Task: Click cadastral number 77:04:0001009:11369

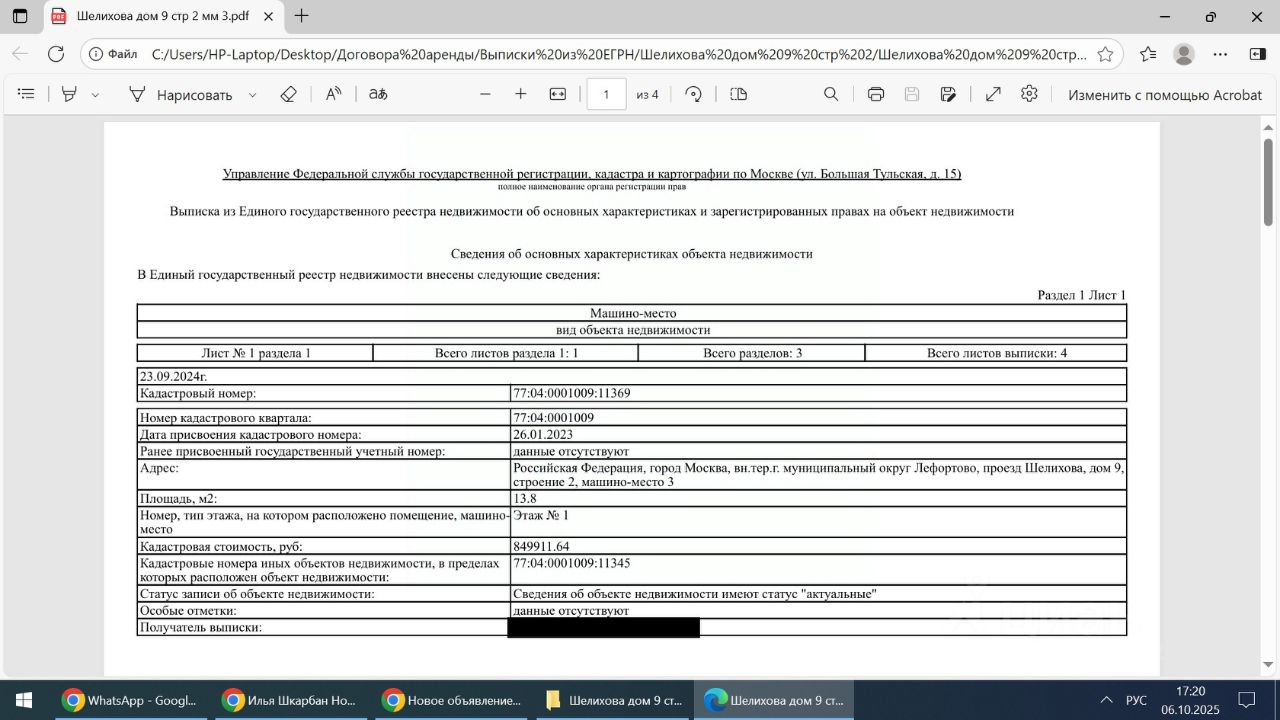Action: tap(571, 393)
